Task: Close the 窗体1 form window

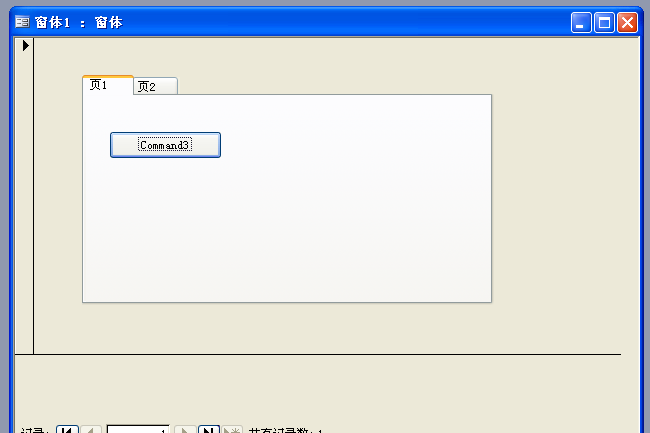Action: (627, 22)
